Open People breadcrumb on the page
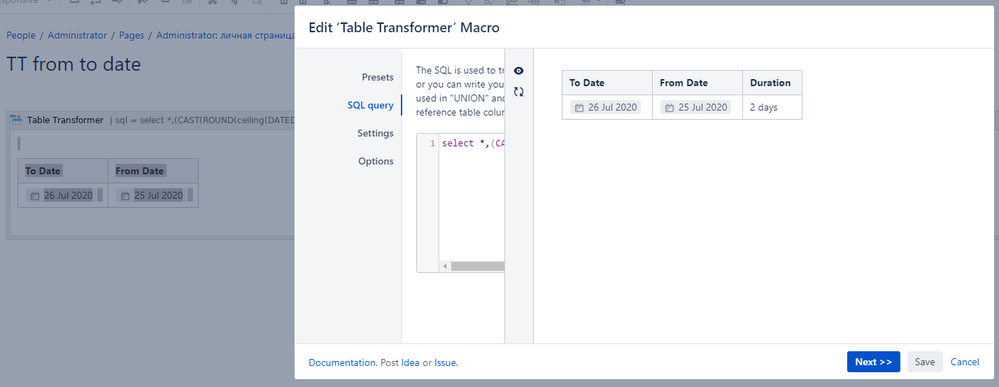 tap(22, 36)
